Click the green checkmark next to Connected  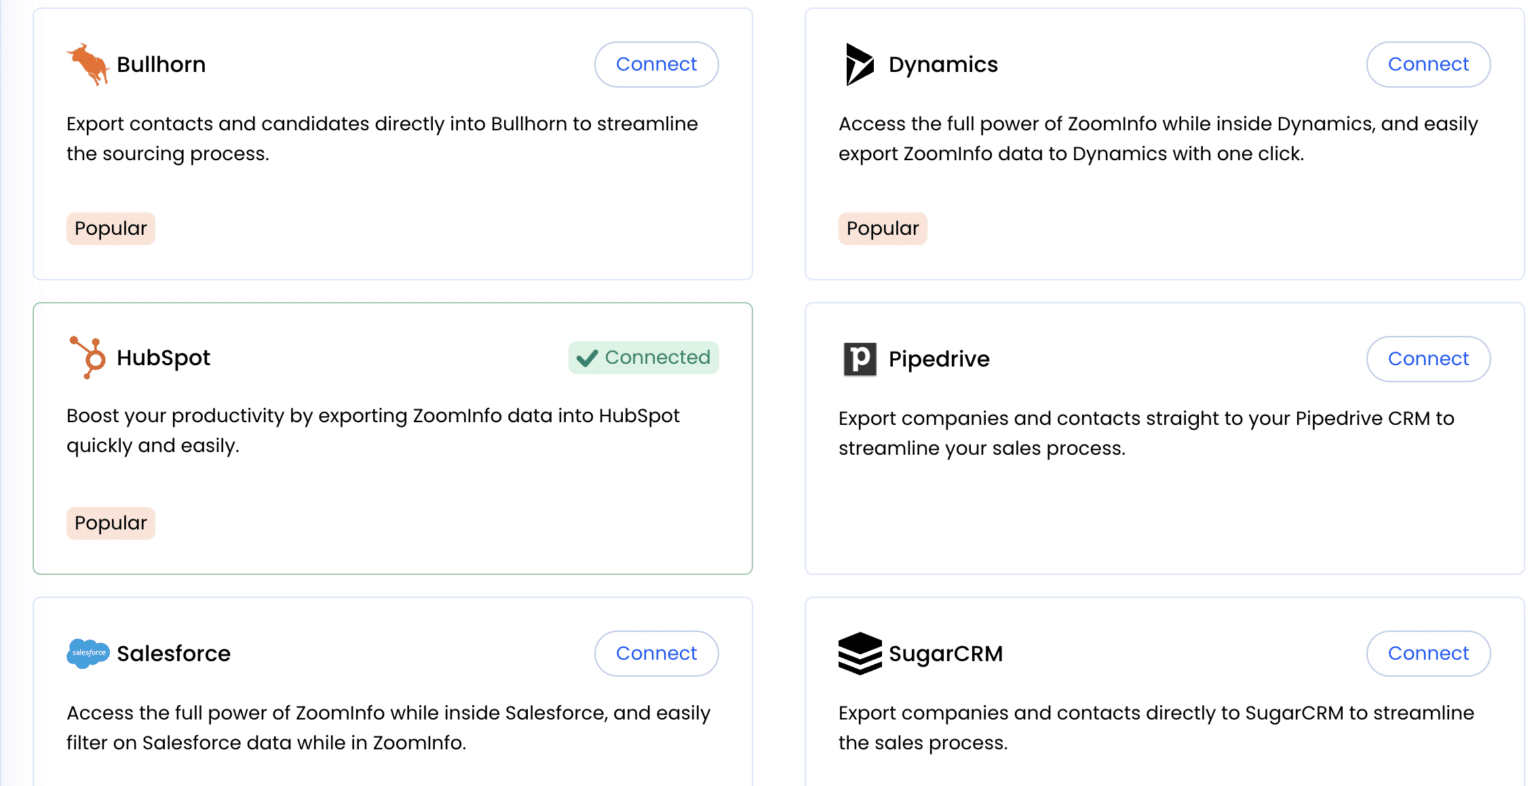[x=587, y=357]
